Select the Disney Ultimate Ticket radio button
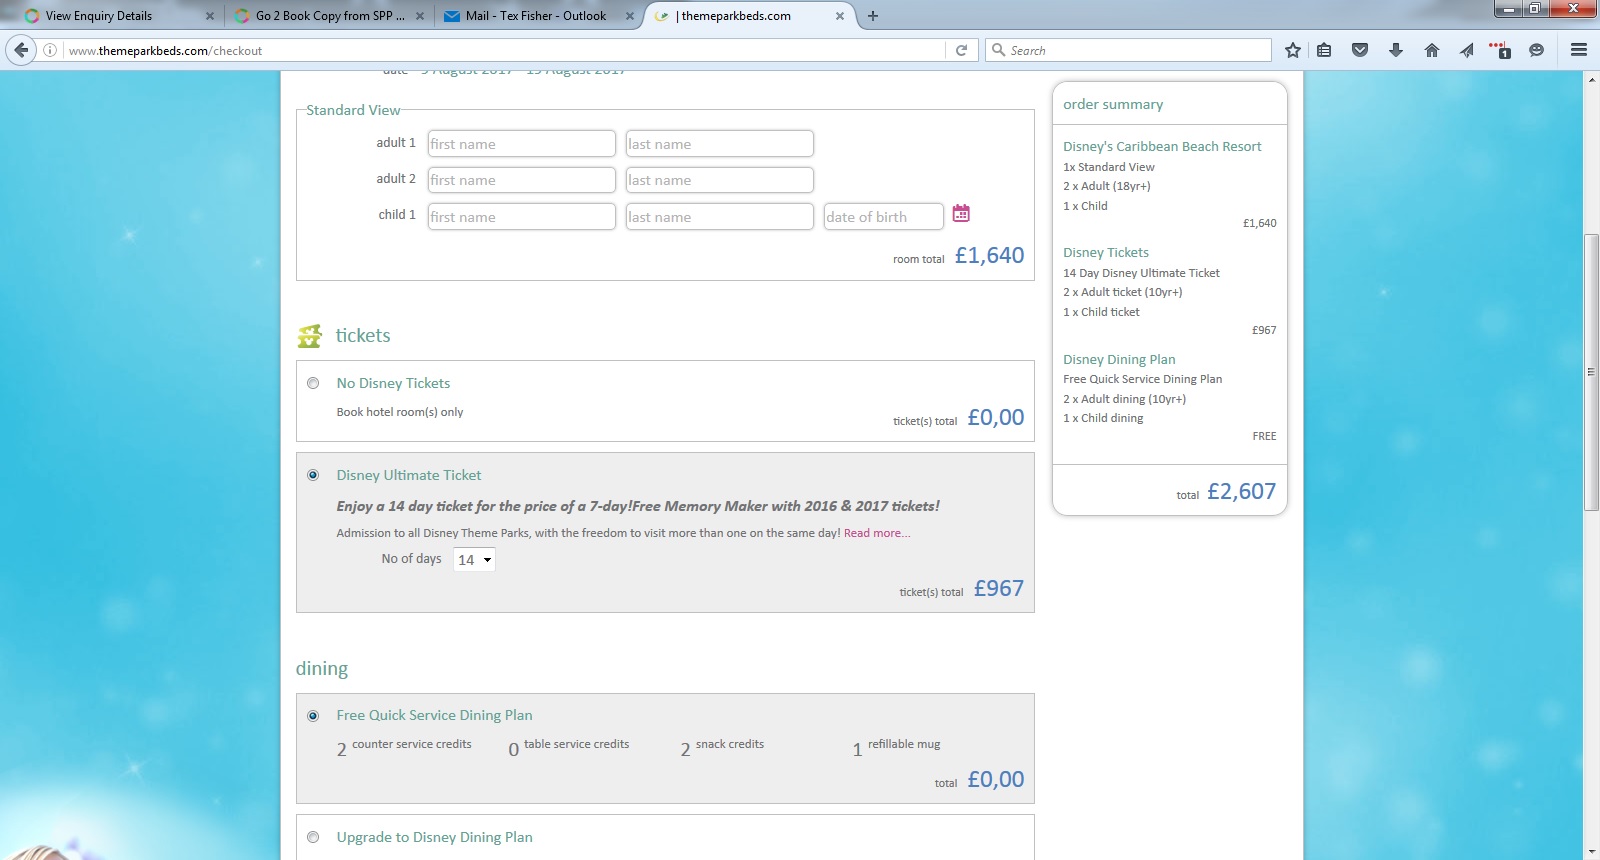The width and height of the screenshot is (1600, 860). (x=313, y=475)
